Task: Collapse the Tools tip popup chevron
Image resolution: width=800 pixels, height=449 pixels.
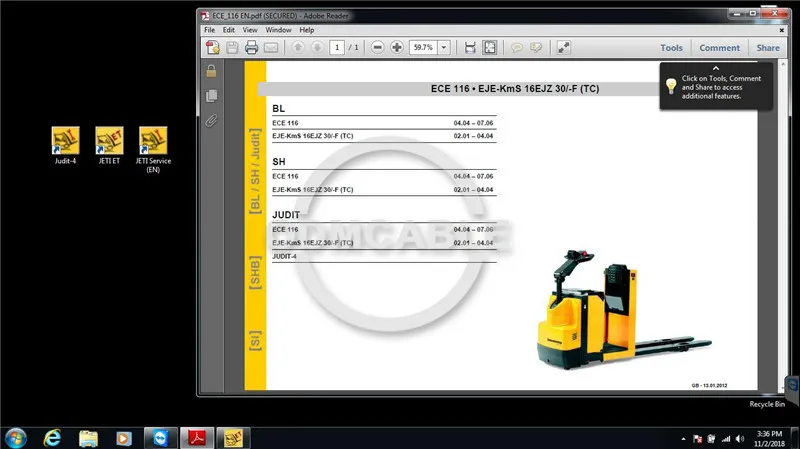Action: point(716,68)
